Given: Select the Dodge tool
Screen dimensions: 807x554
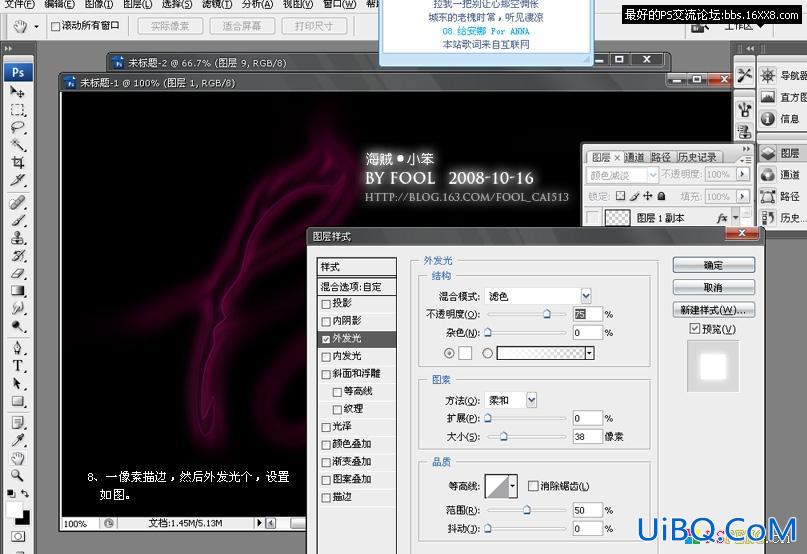Looking at the screenshot, I should click(x=17, y=326).
